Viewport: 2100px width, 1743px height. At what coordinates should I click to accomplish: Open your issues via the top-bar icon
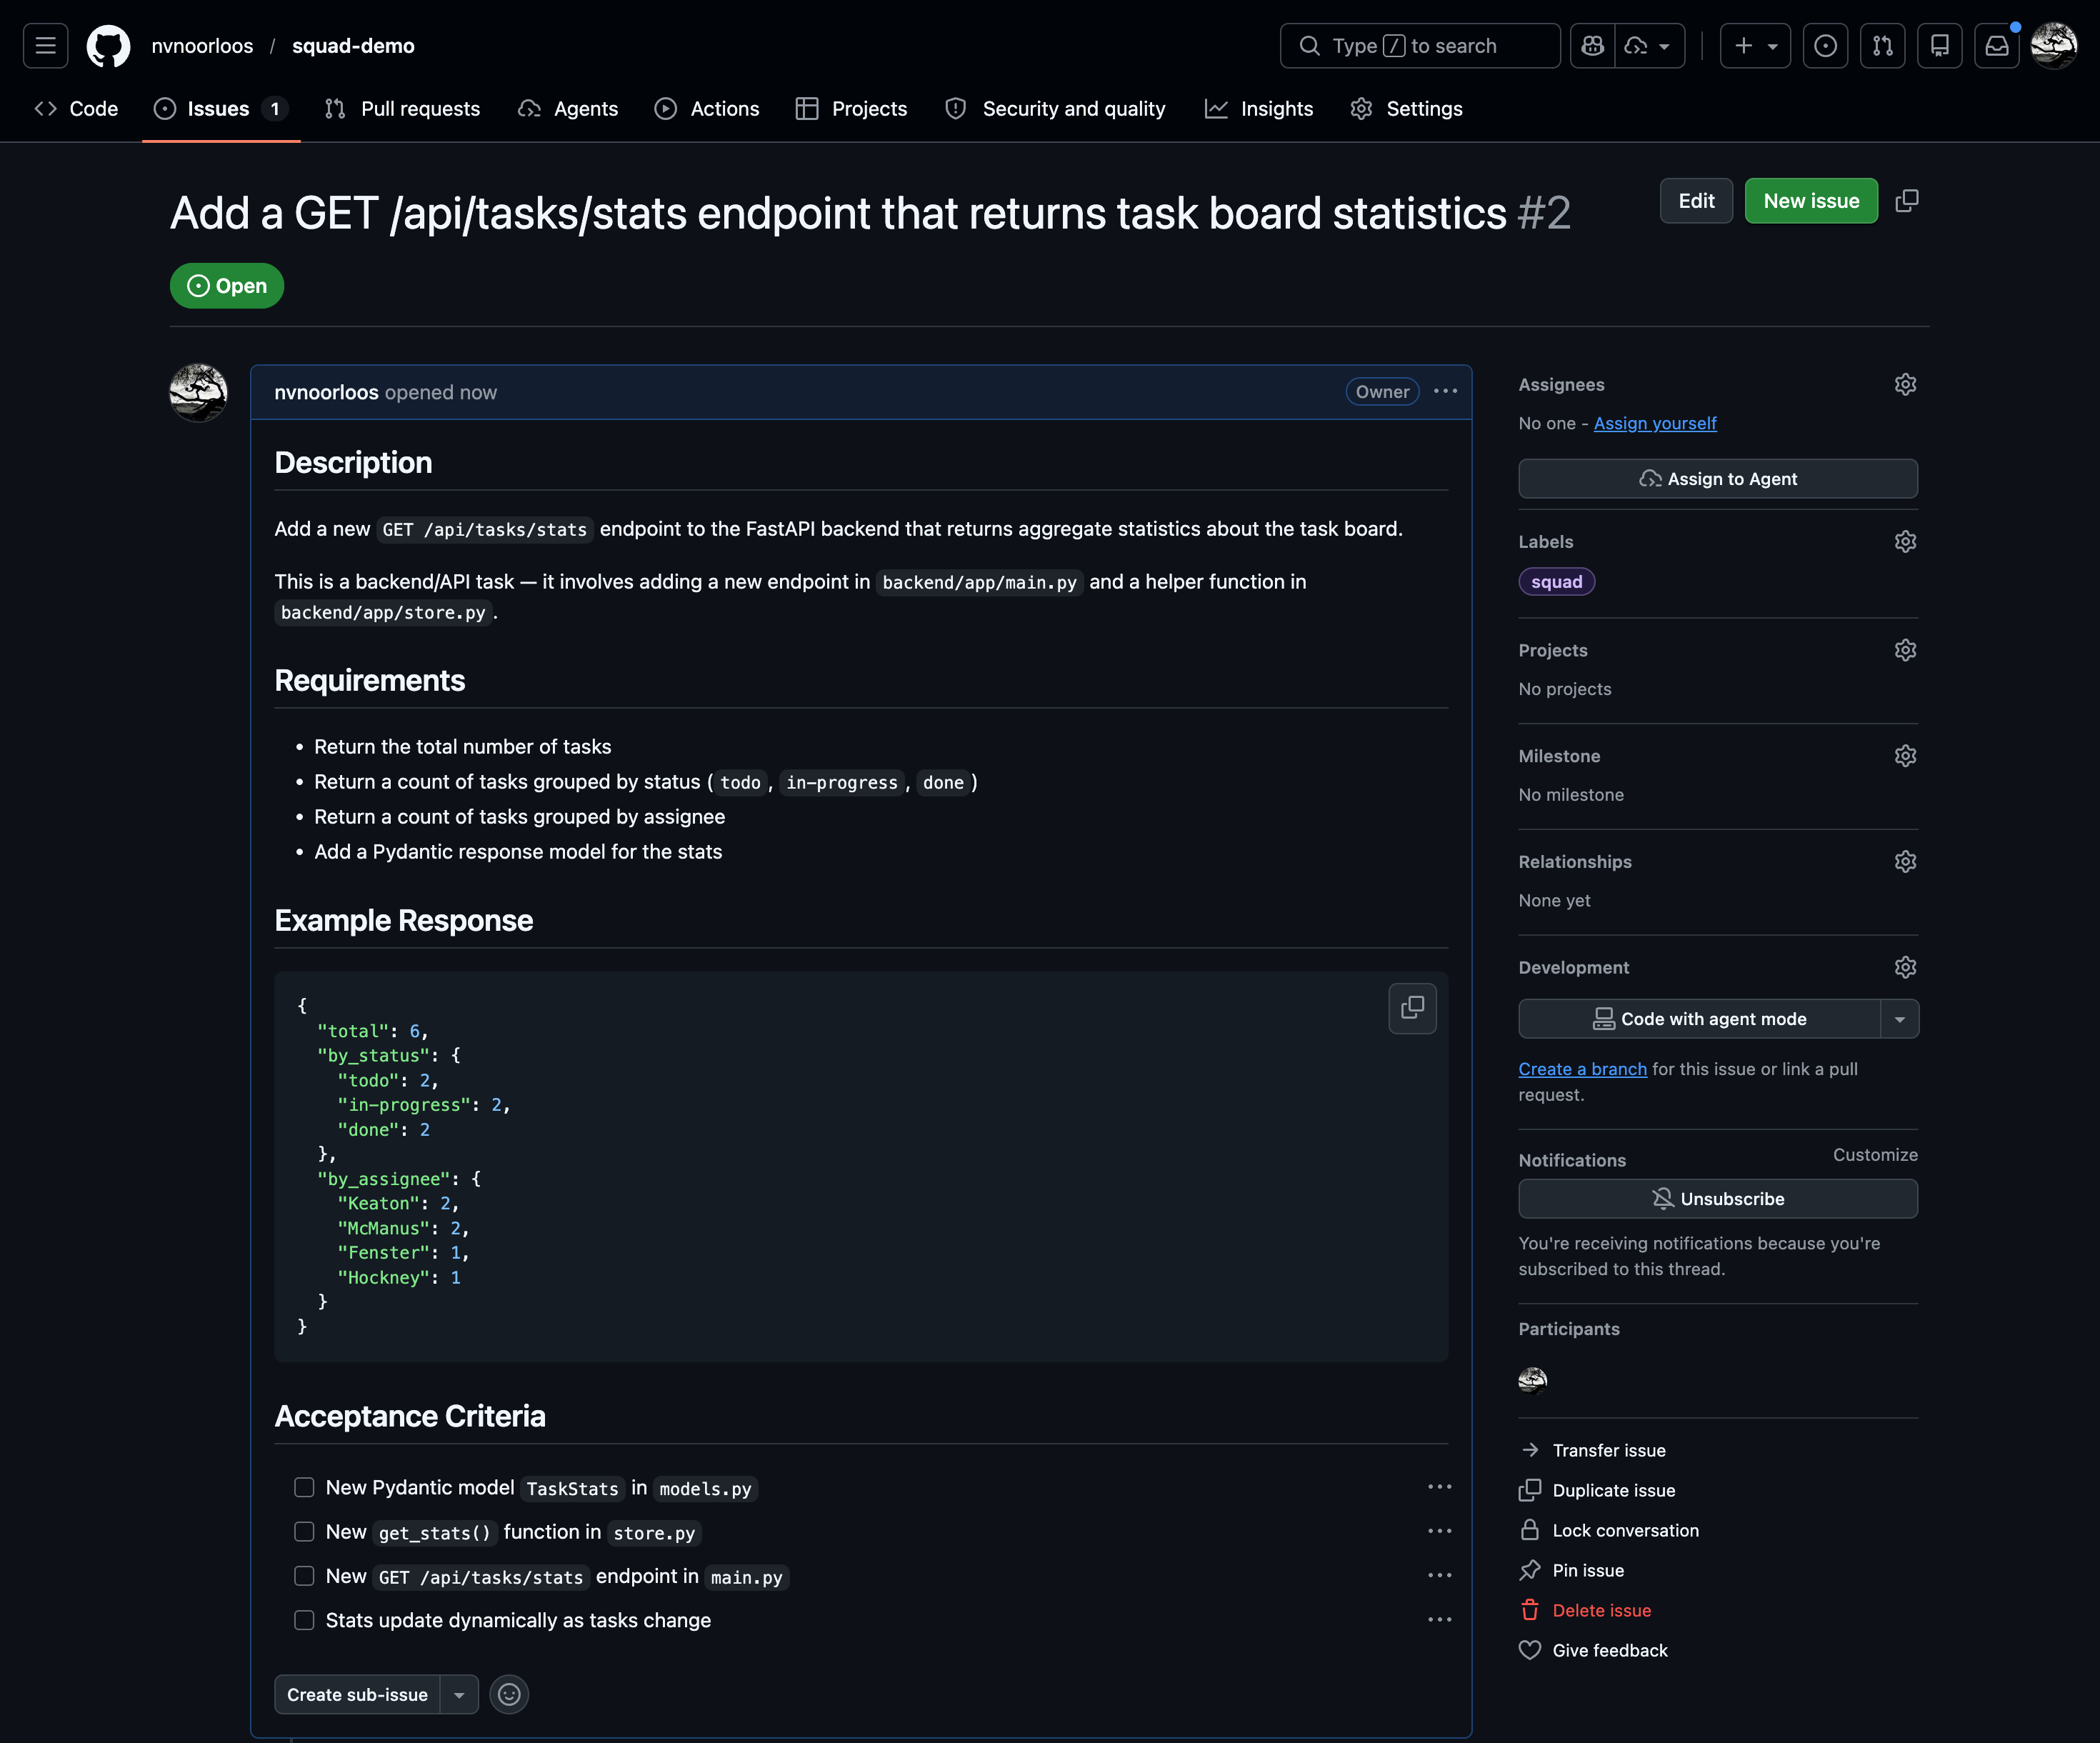point(1826,45)
